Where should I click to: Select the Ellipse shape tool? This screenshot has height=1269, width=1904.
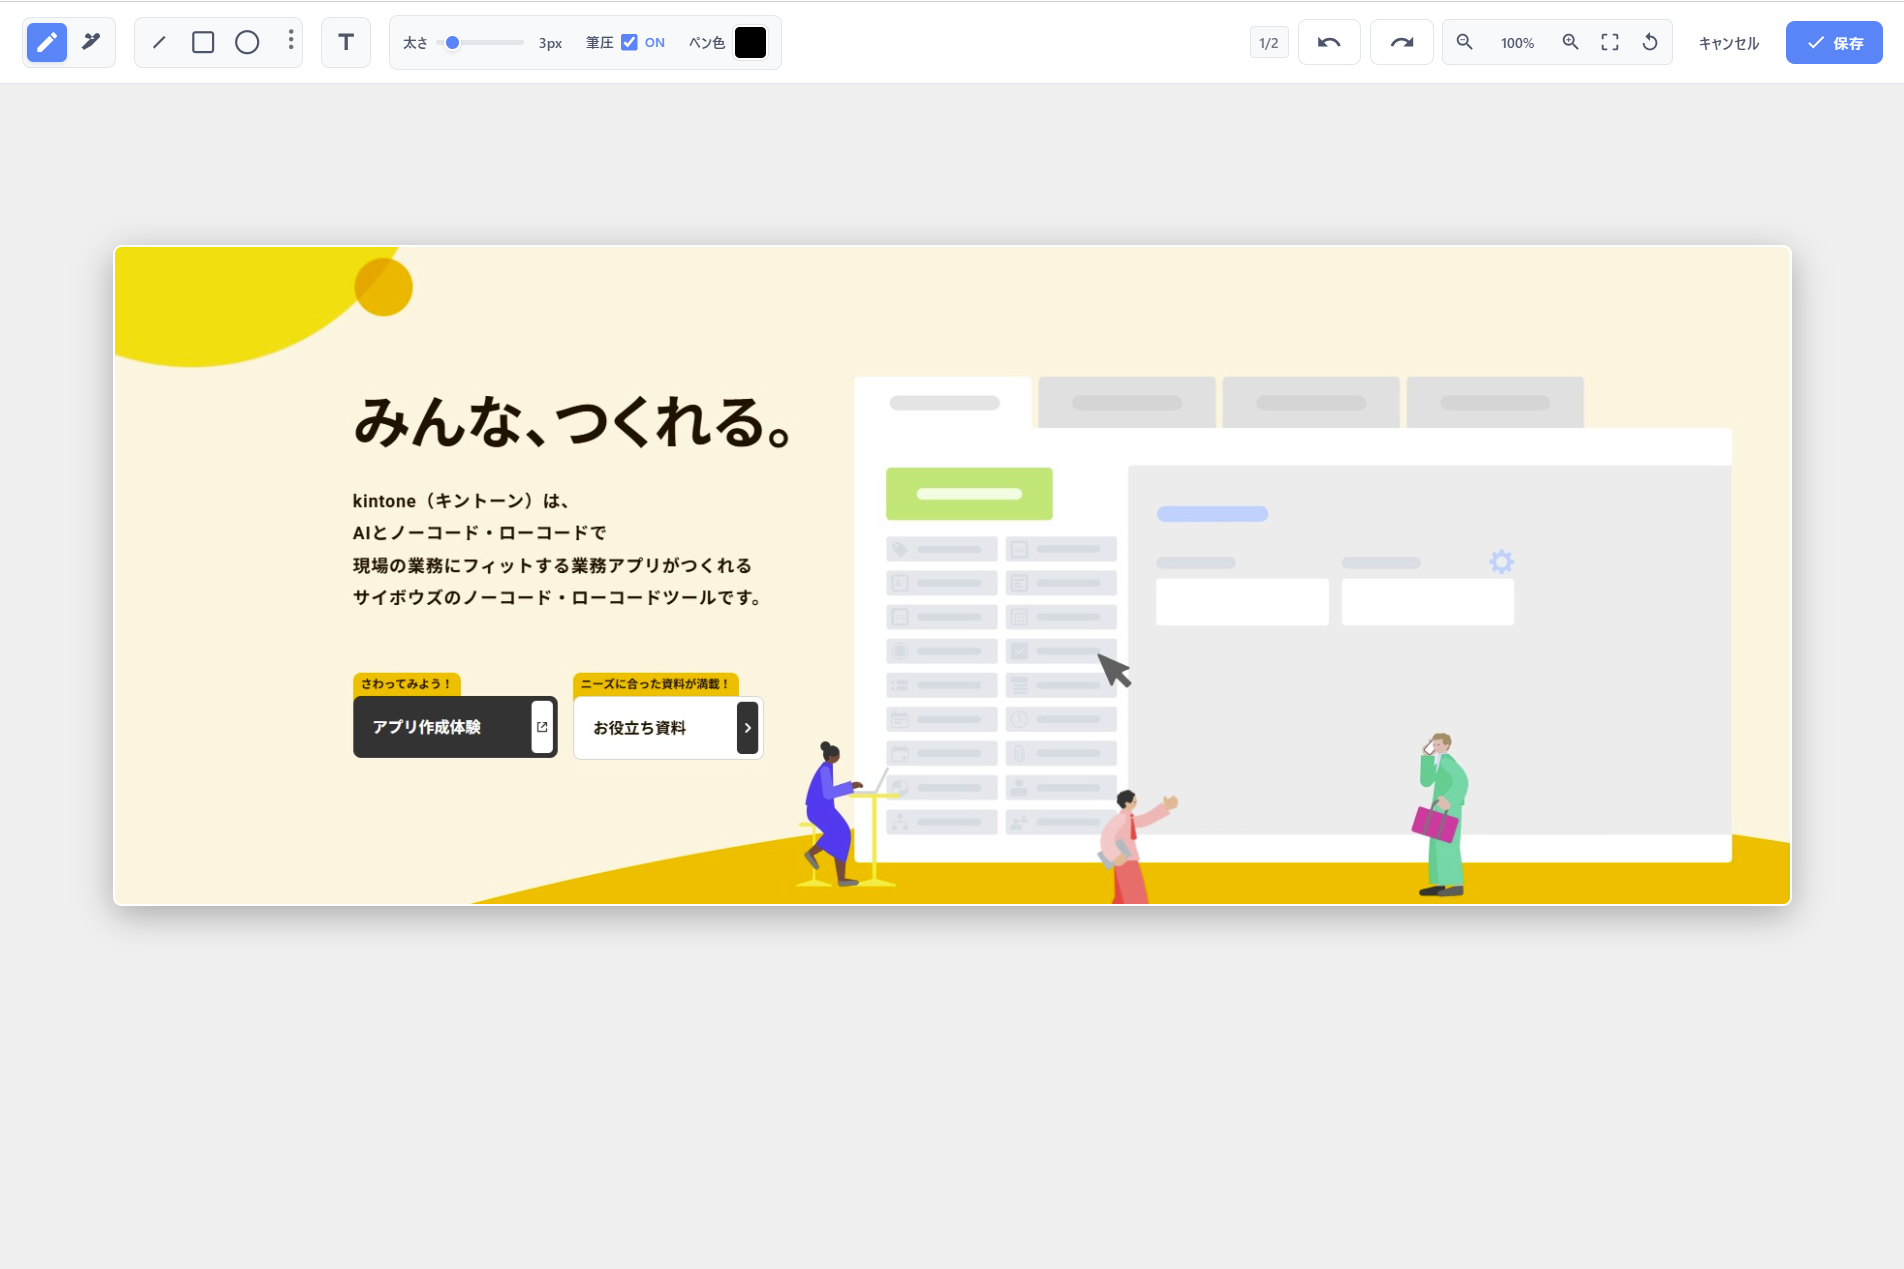tap(247, 42)
